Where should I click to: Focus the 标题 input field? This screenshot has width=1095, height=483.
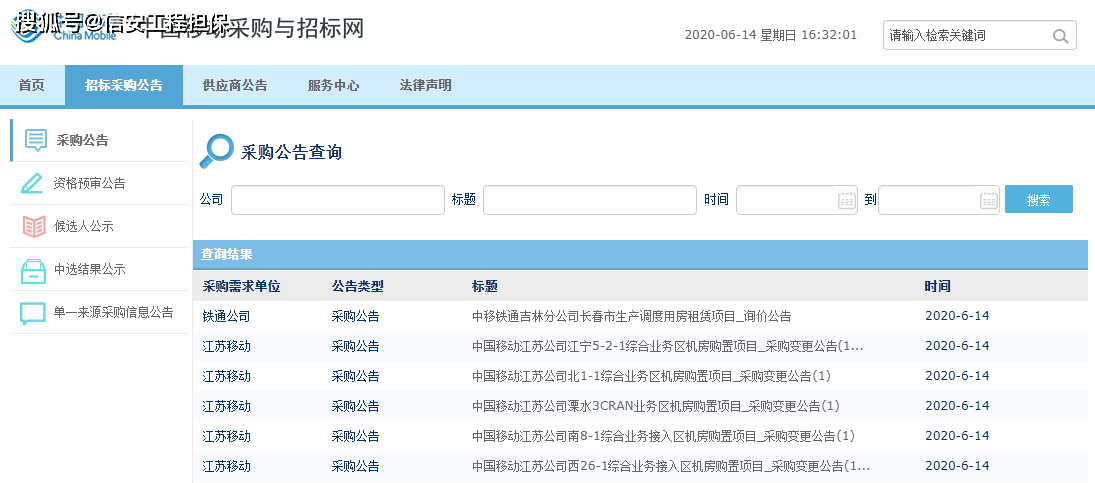pos(590,200)
